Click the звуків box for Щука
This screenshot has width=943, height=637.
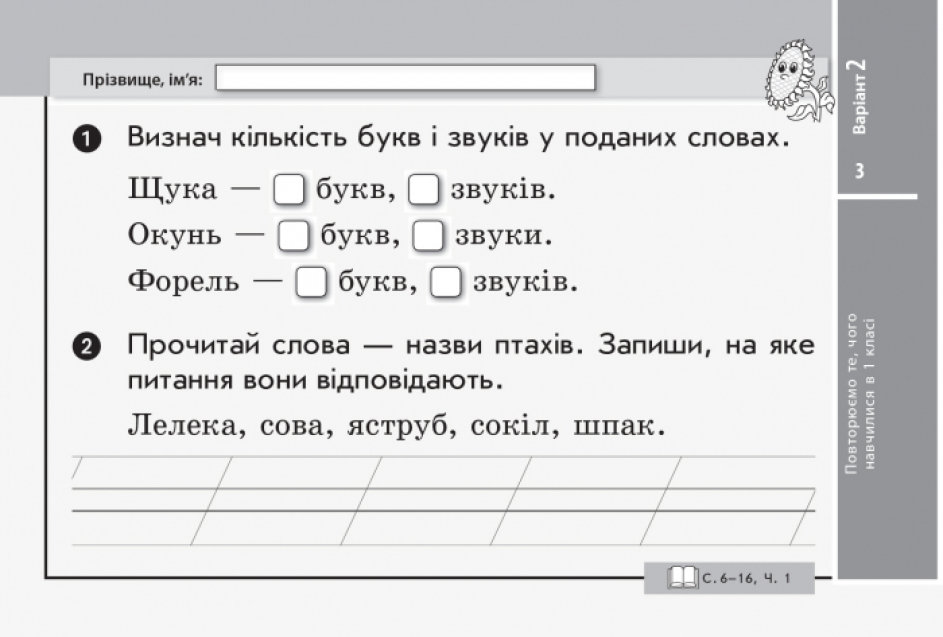click(x=424, y=189)
